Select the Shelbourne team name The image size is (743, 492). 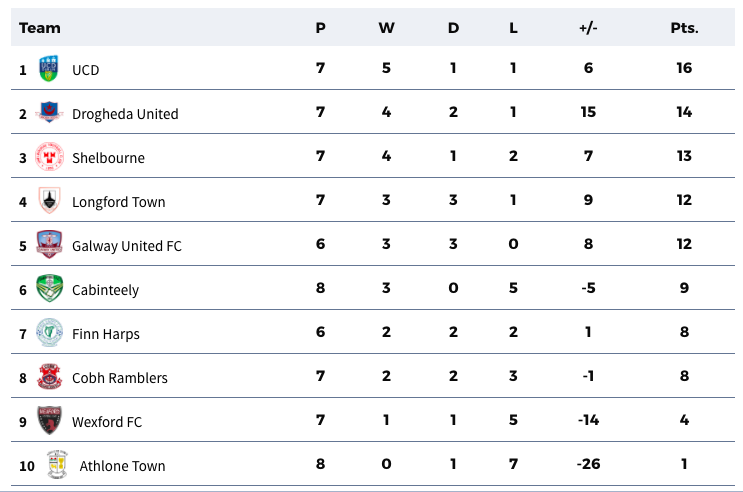pyautogui.click(x=109, y=158)
